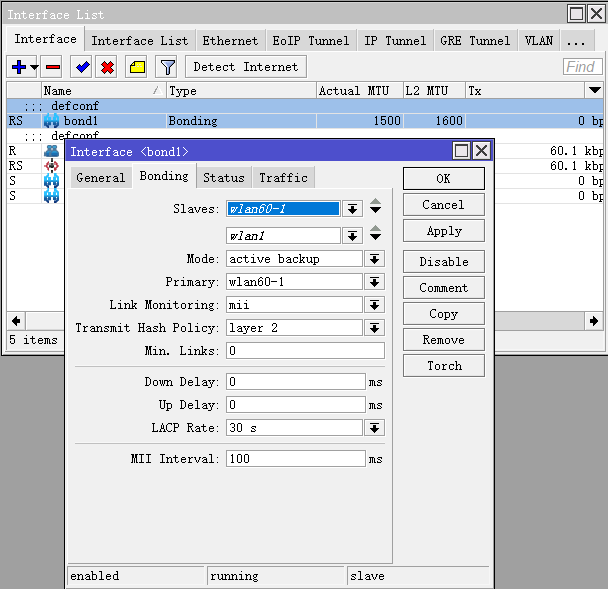Viewport: 608px width, 589px height.
Task: Expand the Transmit Hash Policy dropdown
Action: pyautogui.click(x=375, y=328)
